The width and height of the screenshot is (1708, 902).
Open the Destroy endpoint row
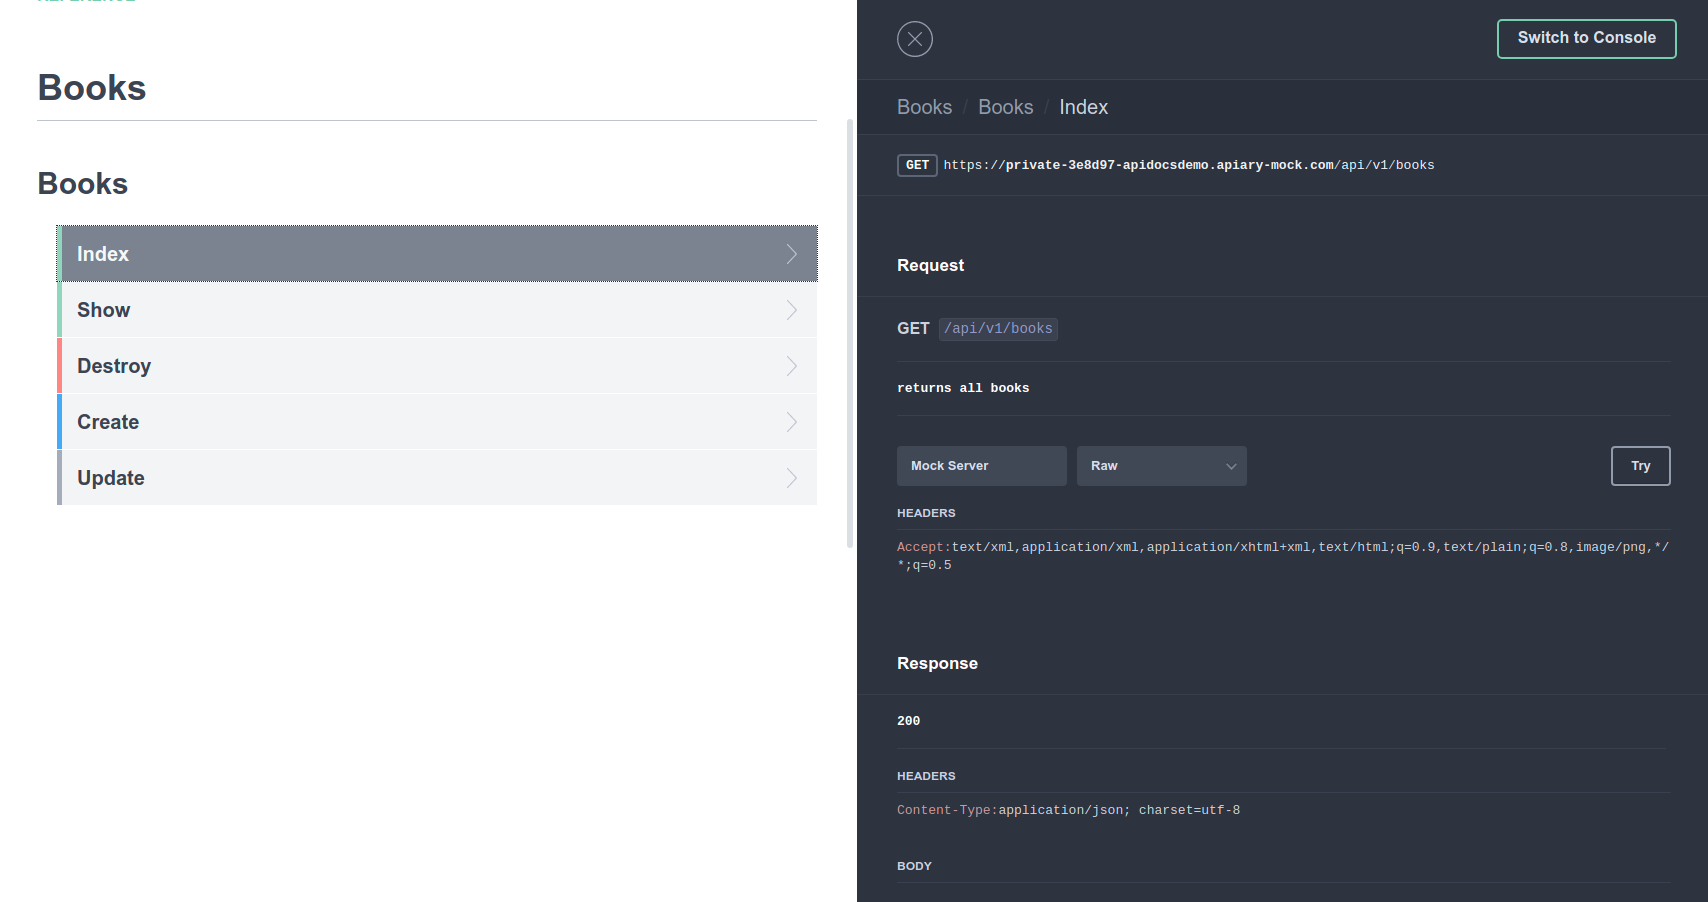click(437, 366)
